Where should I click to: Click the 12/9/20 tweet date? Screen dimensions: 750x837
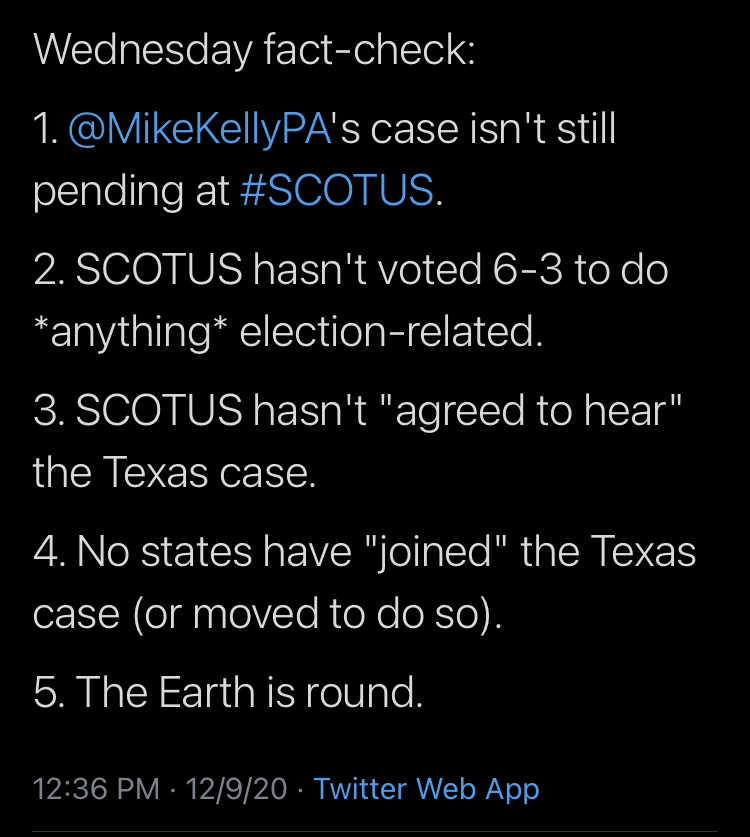tap(234, 789)
